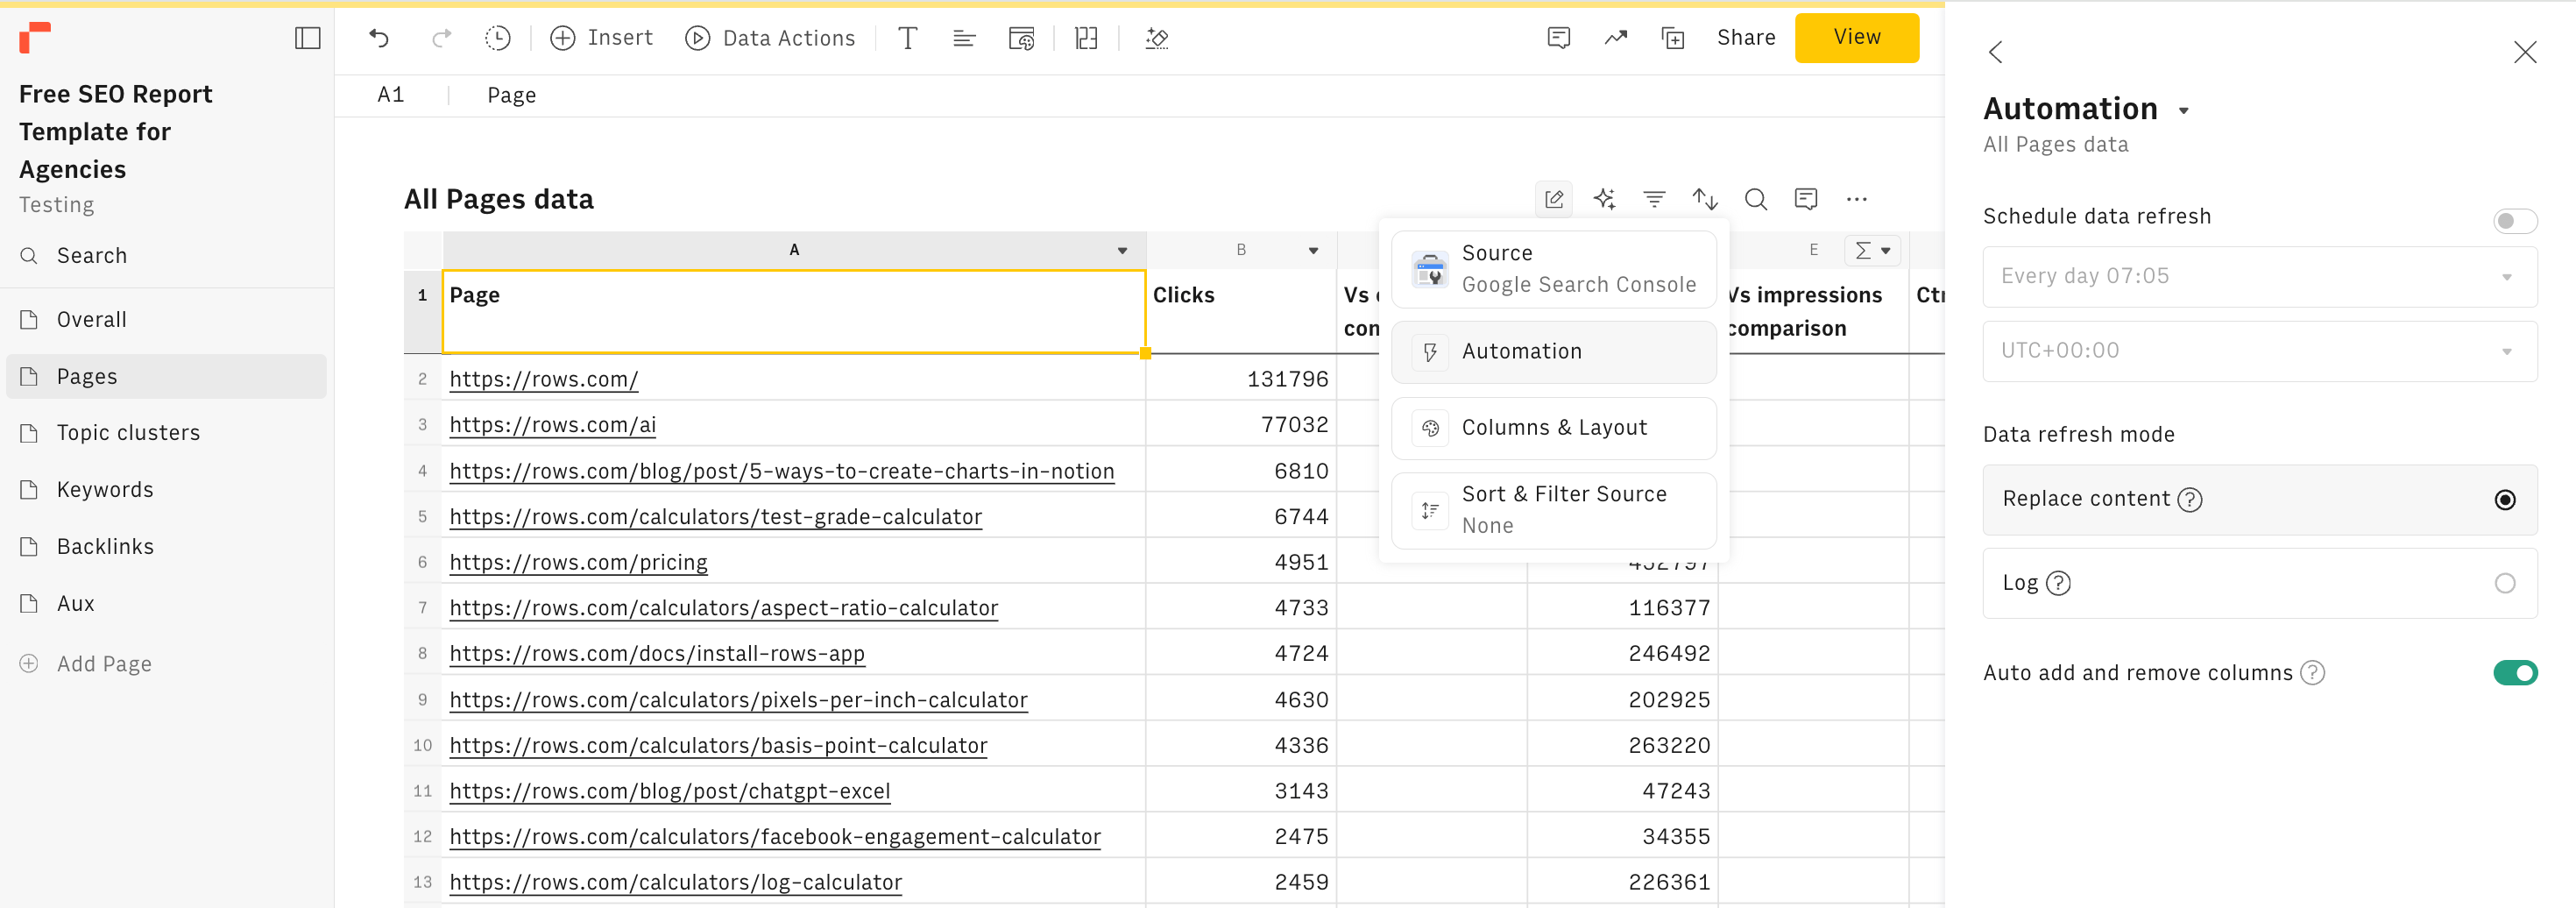
Task: Open the Every day 07:05 dropdown
Action: click(2259, 277)
